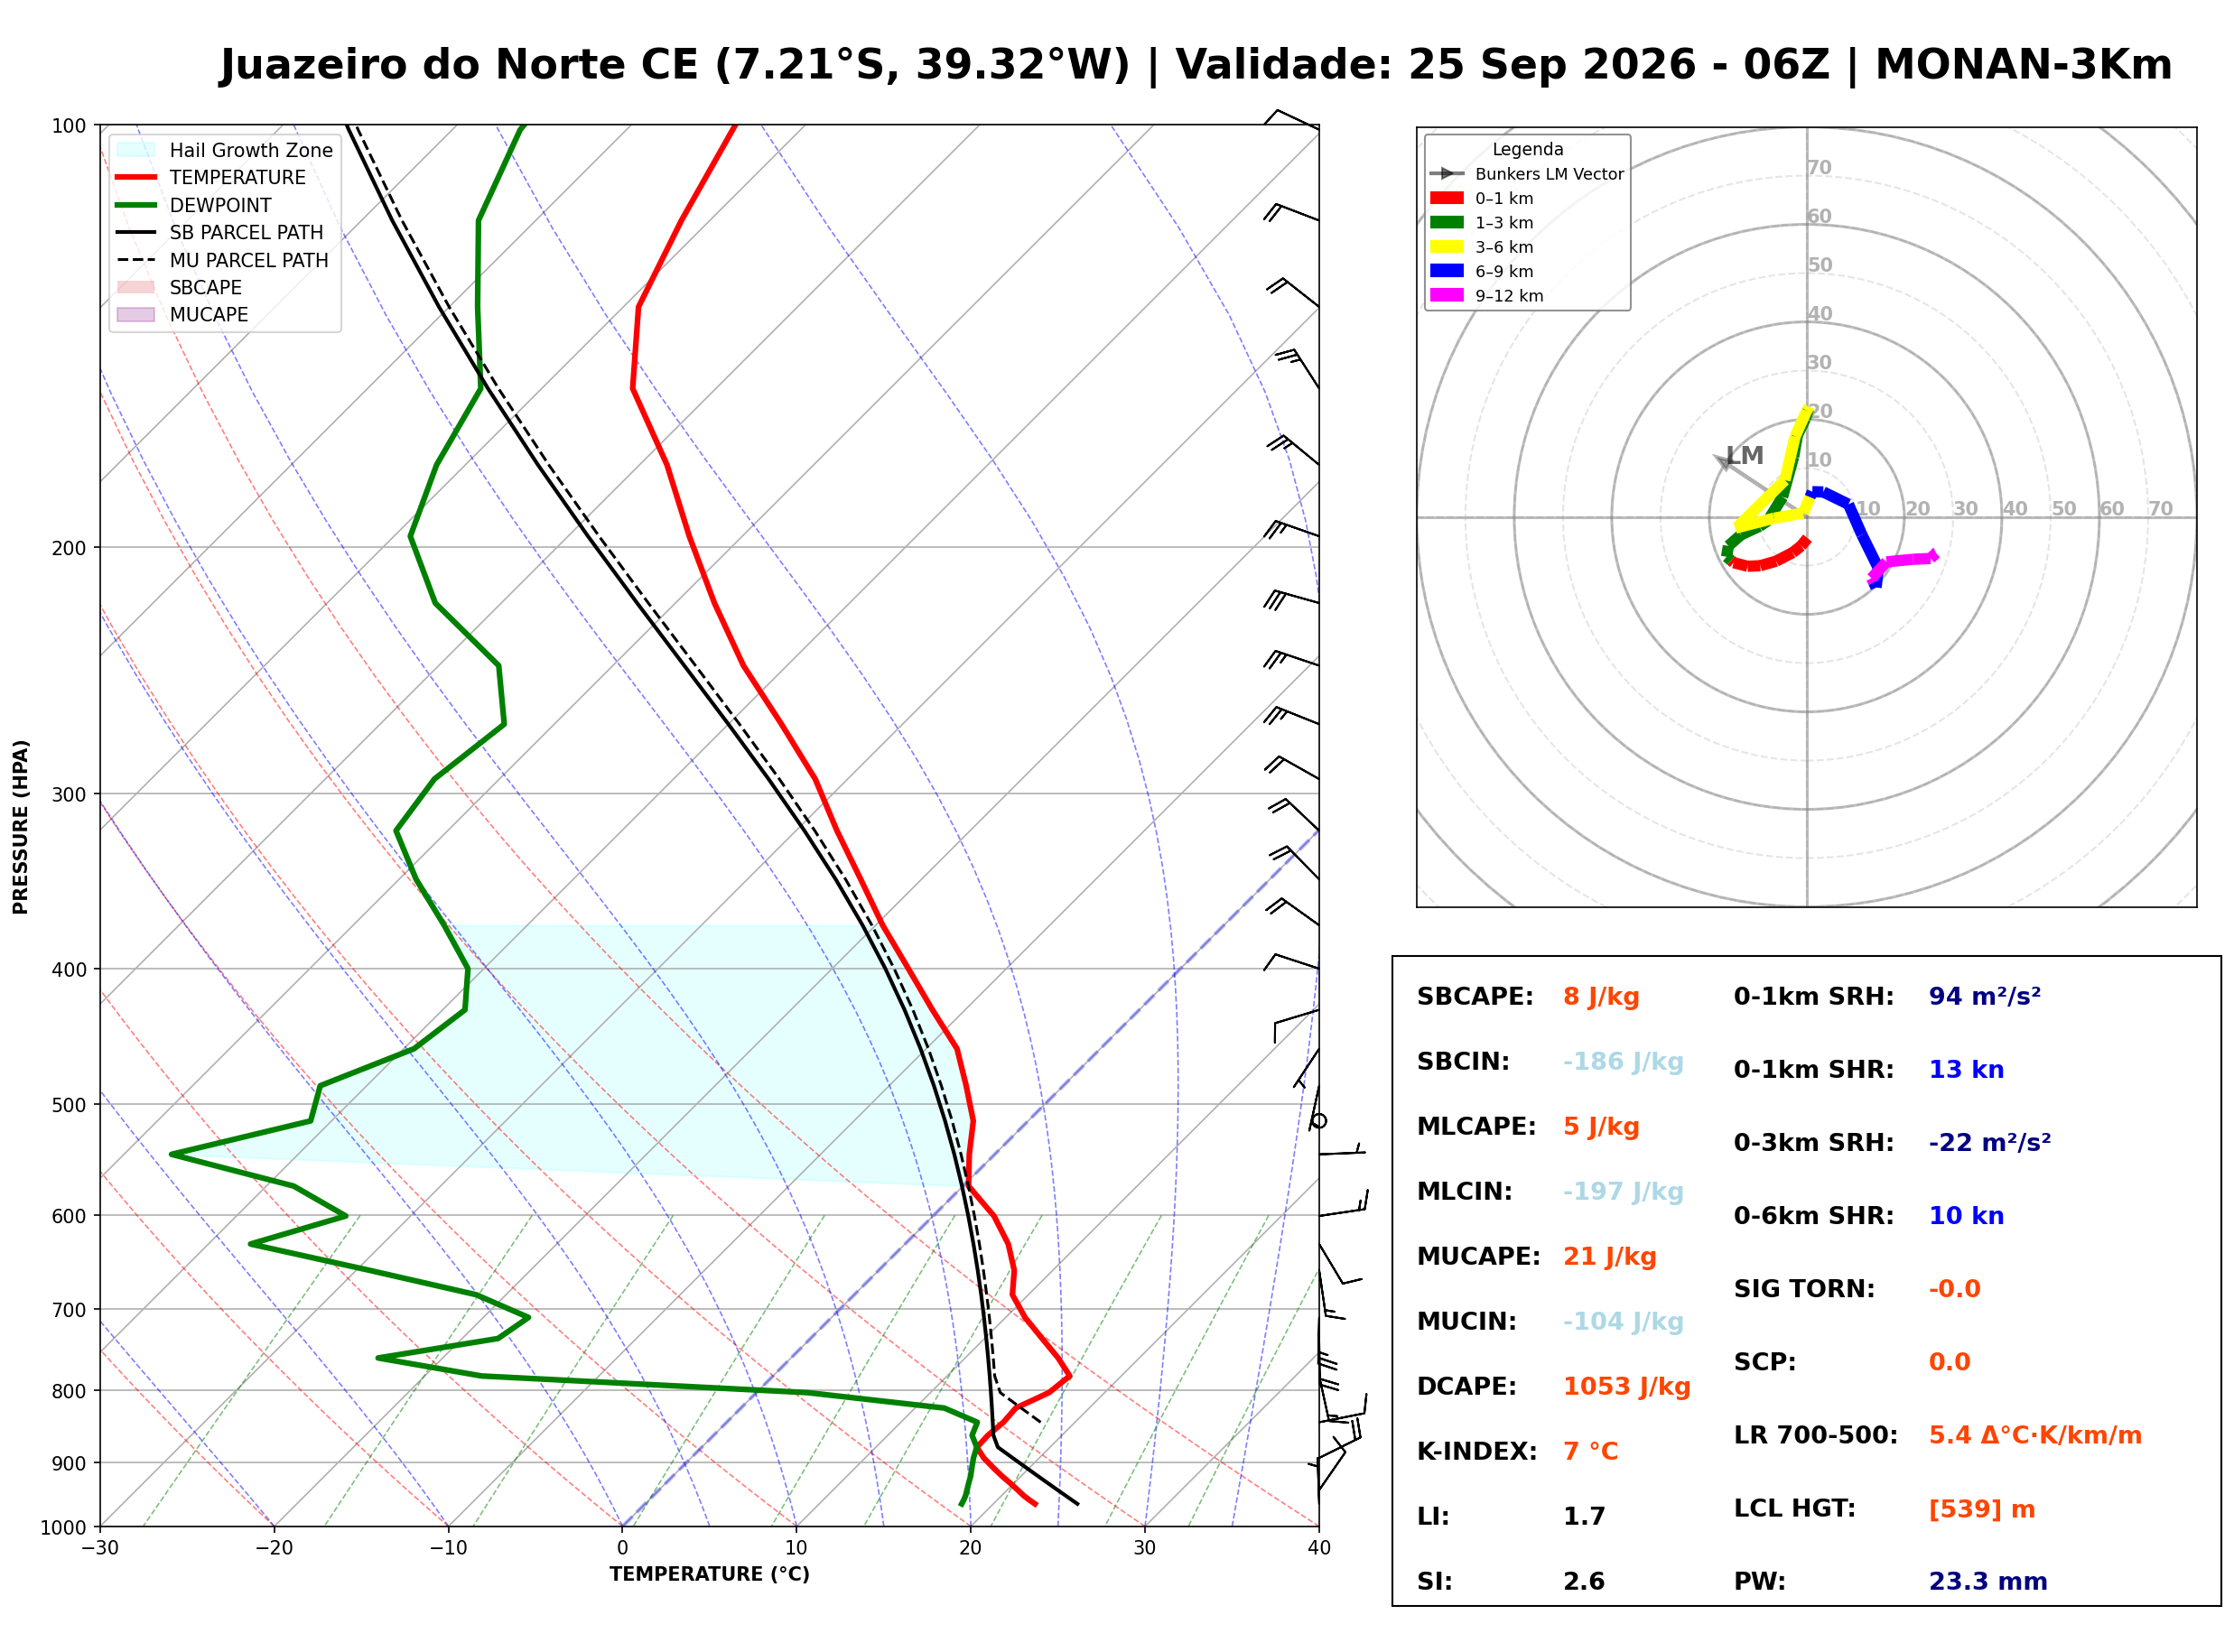Screen dimensions: 2234x1652
Task: Click the red TEMPERATURE legend line
Action: [136, 177]
